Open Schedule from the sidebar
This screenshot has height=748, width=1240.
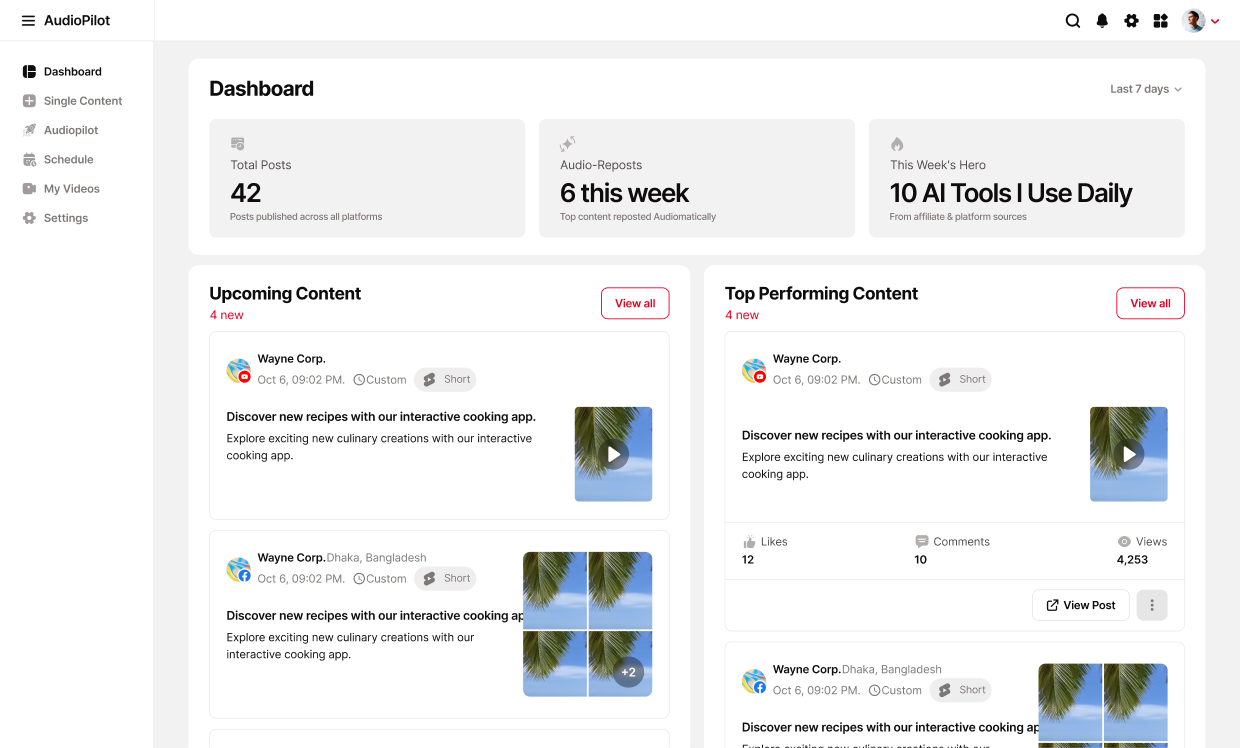click(68, 160)
